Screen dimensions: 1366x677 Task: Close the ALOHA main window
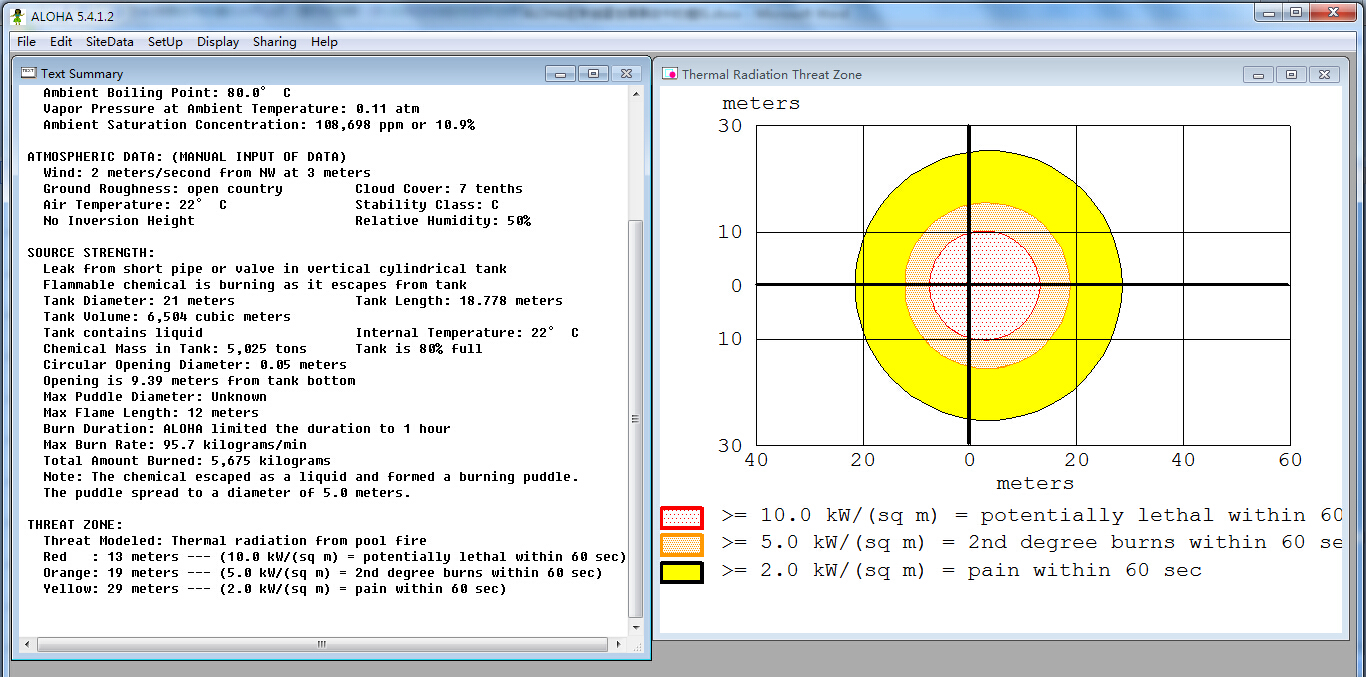tap(1333, 12)
